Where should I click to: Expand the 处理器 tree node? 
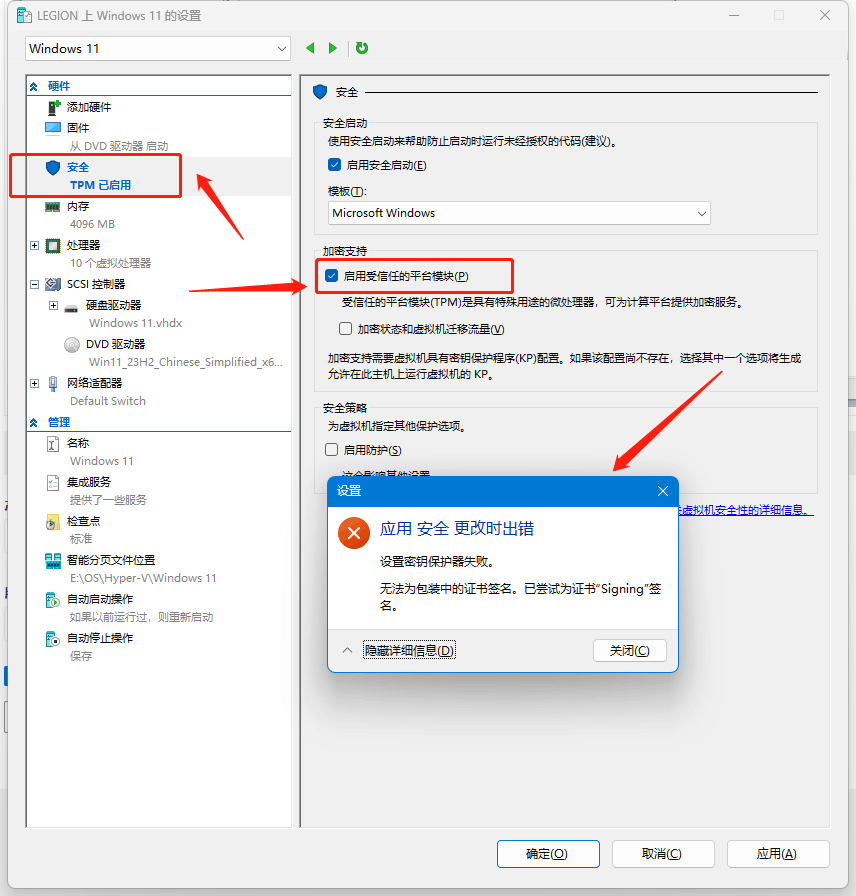[34, 245]
